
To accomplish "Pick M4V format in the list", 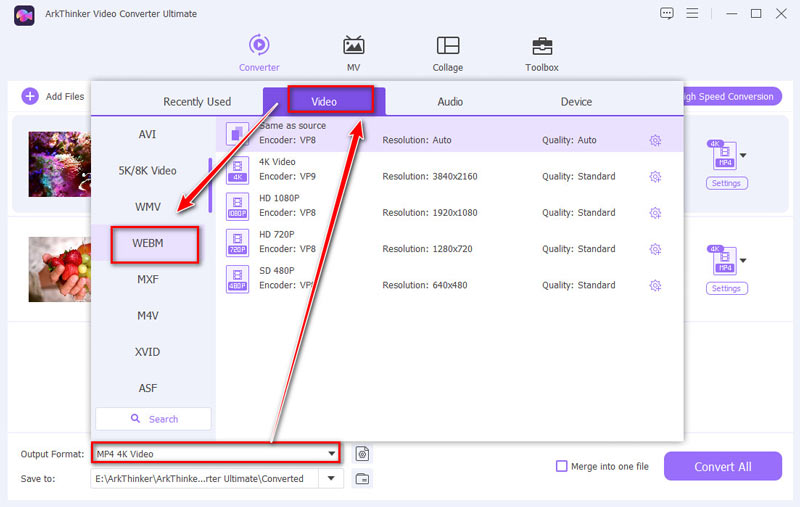I will coord(147,316).
